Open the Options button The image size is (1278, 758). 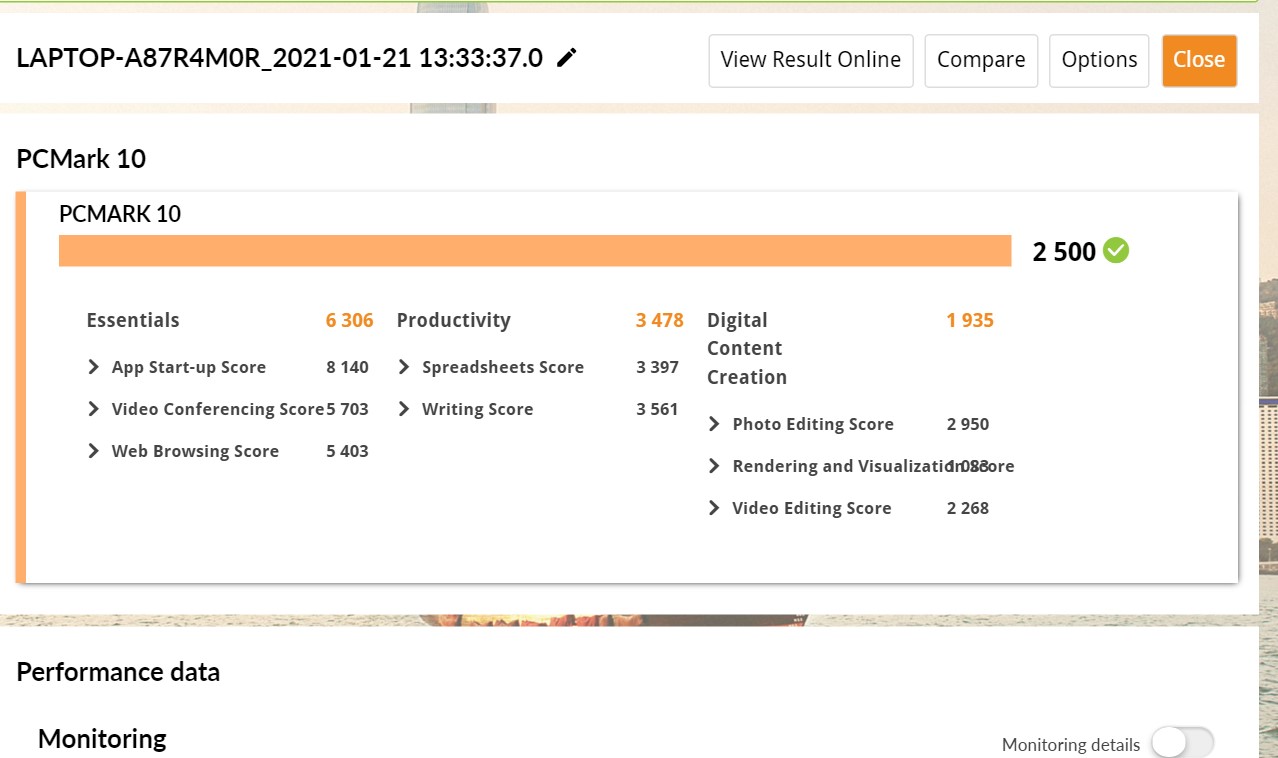pos(1099,60)
